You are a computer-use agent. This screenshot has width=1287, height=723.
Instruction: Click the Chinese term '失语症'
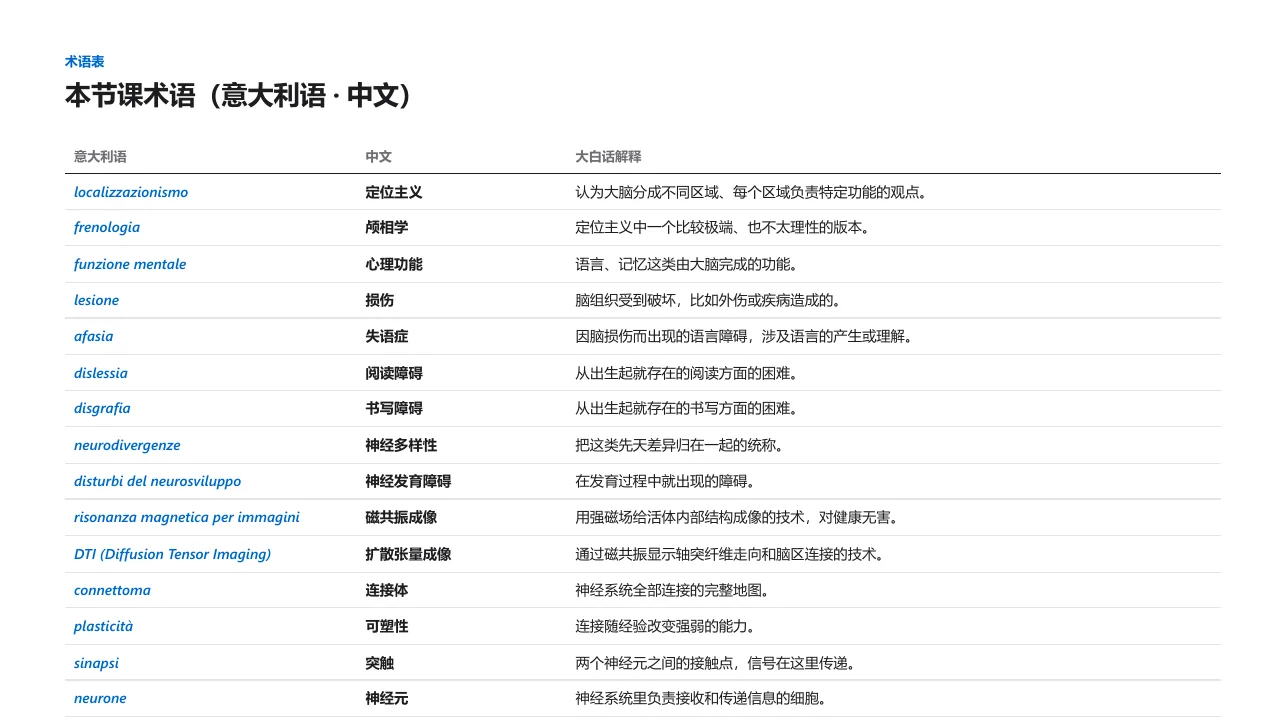(x=387, y=336)
